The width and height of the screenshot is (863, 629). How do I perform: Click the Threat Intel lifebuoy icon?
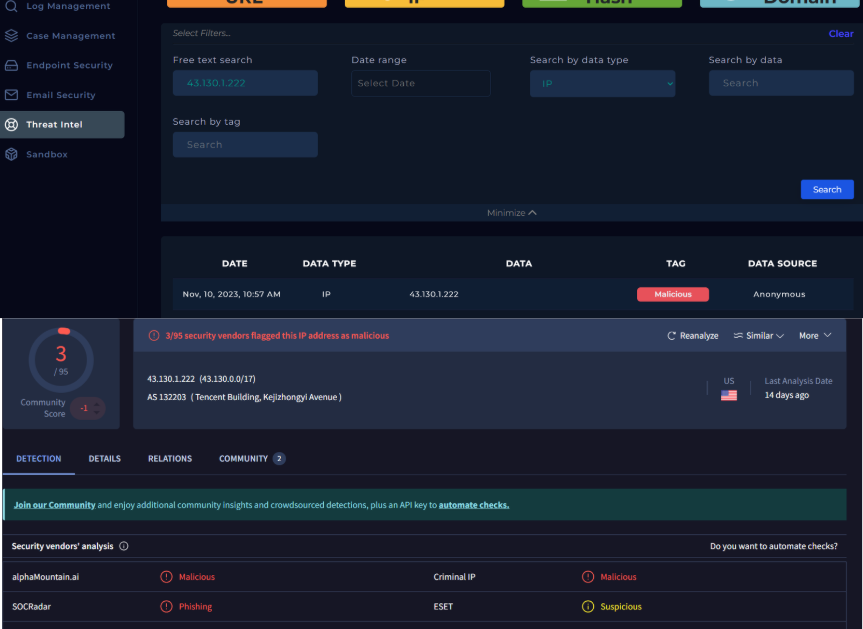click(x=11, y=125)
